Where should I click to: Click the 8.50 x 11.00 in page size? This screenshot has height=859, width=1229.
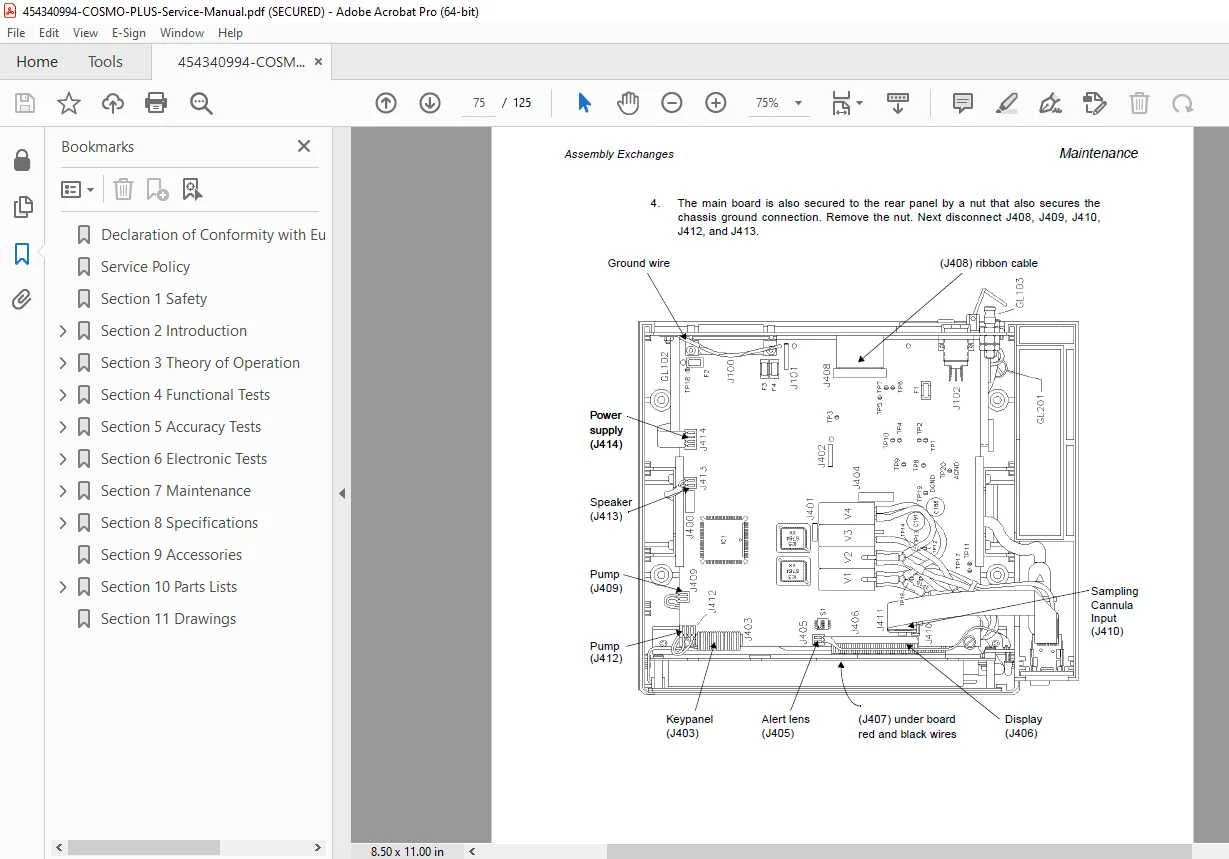(407, 851)
